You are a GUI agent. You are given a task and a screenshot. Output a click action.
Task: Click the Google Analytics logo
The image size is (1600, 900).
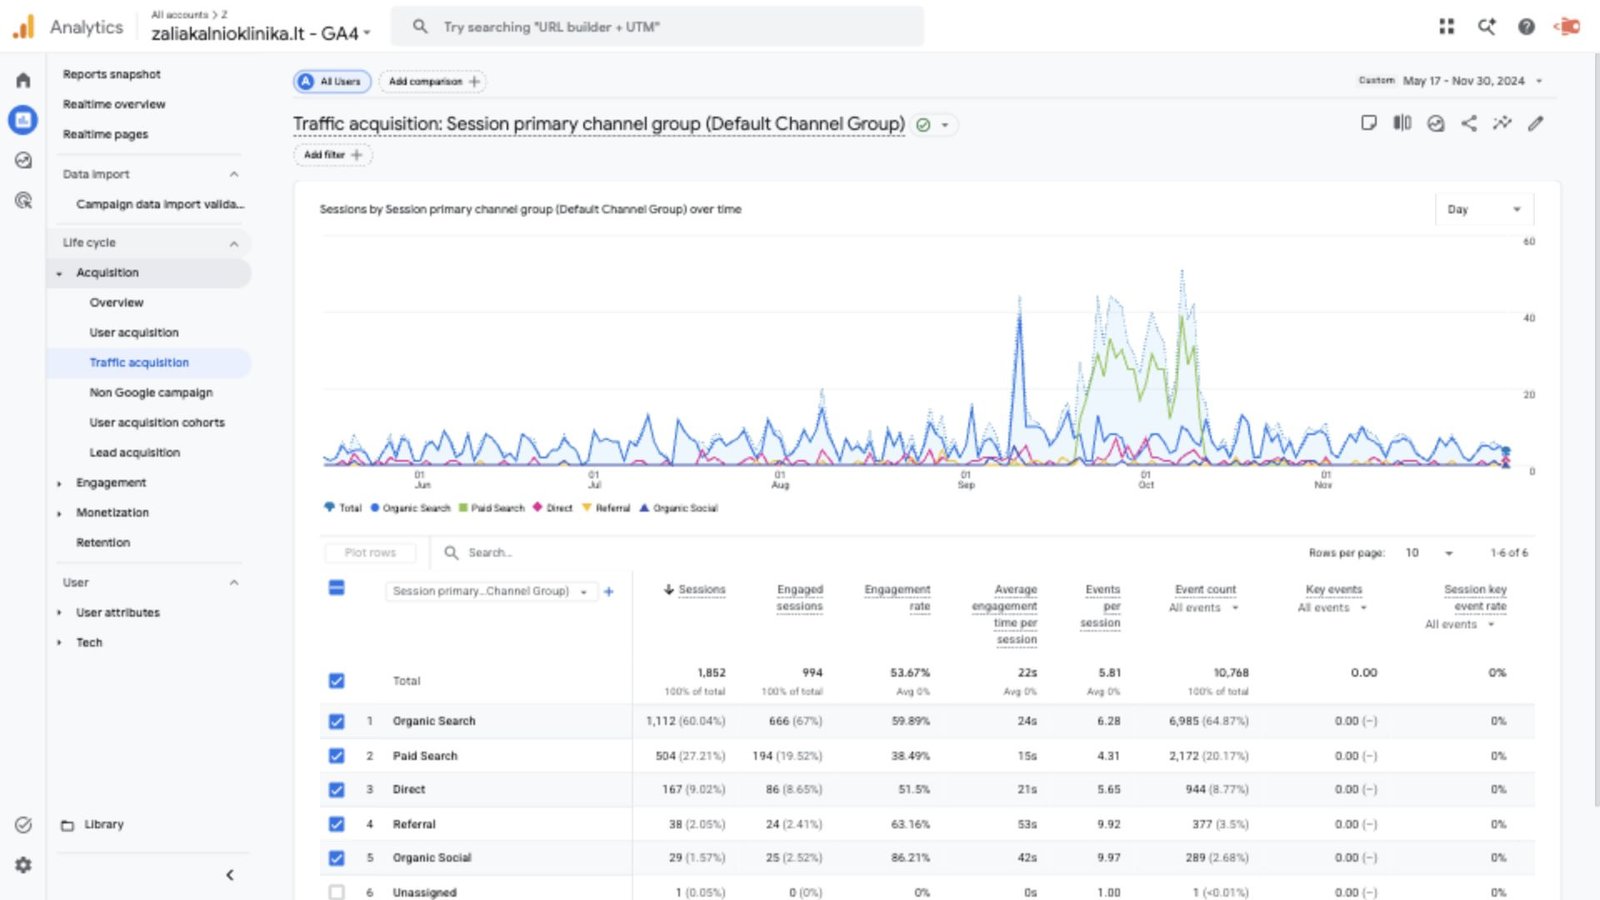click(x=23, y=27)
